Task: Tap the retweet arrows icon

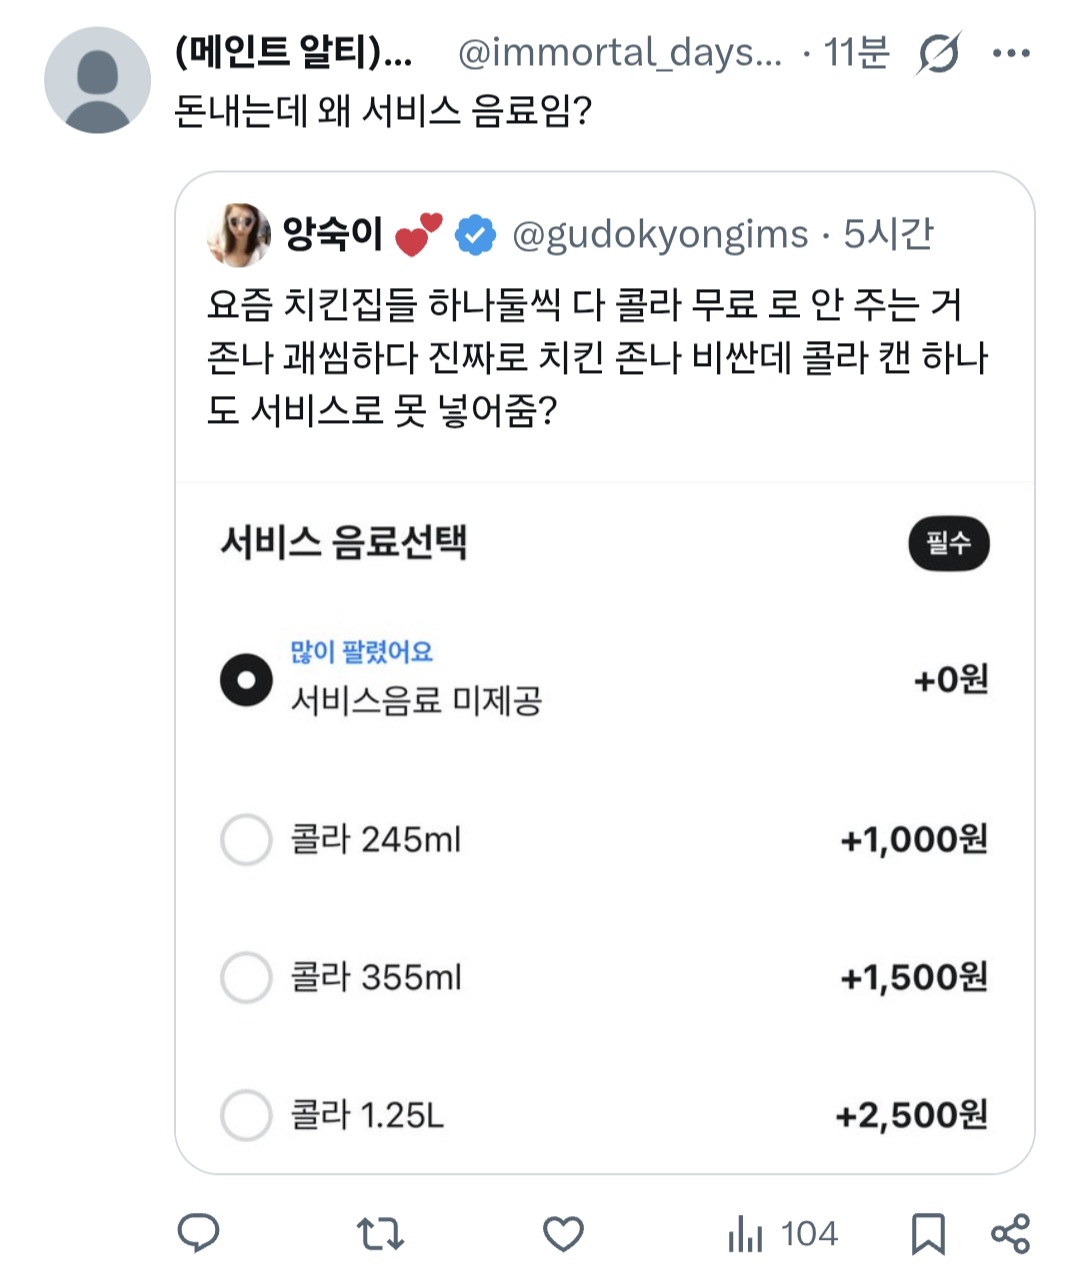Action: tap(381, 1234)
